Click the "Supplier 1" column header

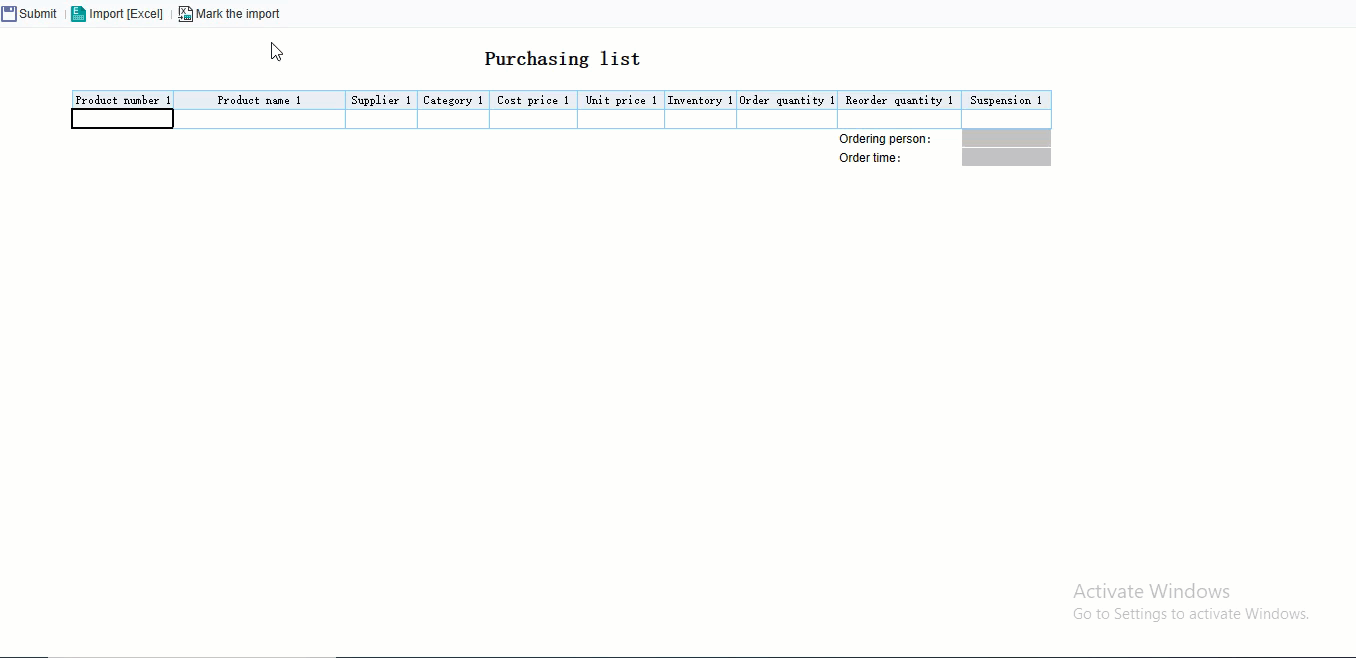coord(381,100)
